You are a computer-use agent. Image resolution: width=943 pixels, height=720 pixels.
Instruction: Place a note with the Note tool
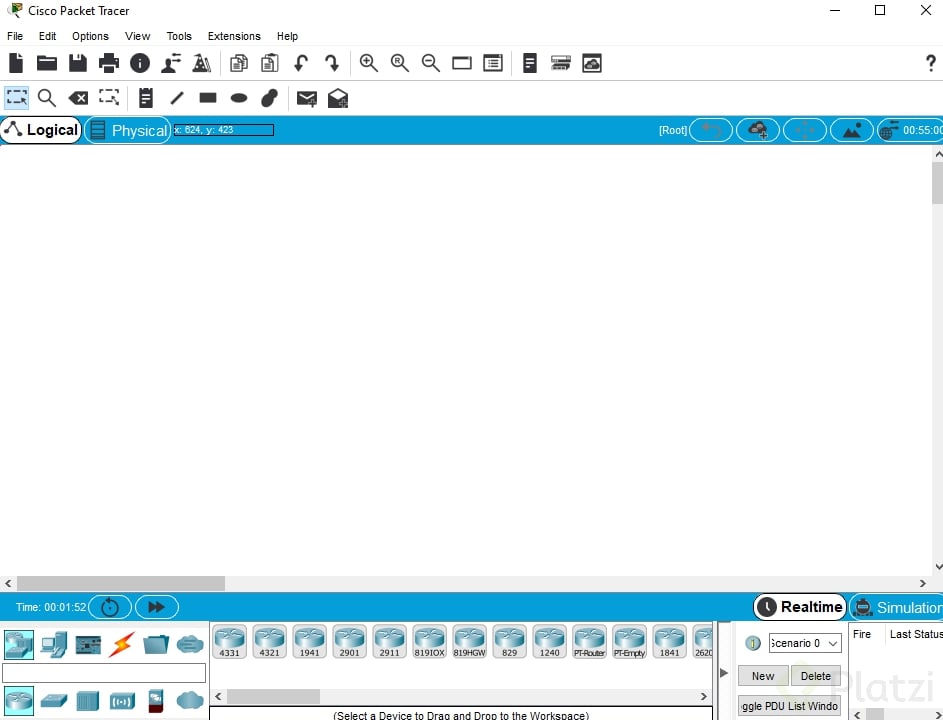coord(146,97)
